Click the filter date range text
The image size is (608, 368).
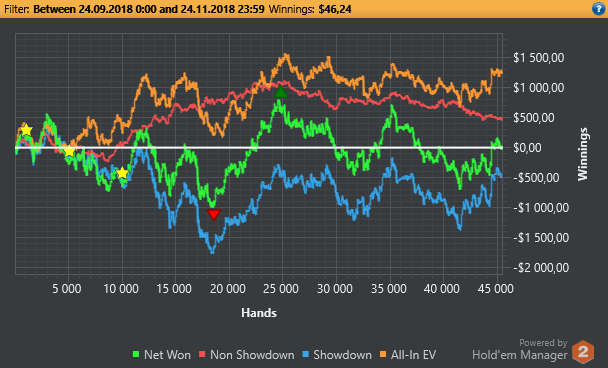149,9
